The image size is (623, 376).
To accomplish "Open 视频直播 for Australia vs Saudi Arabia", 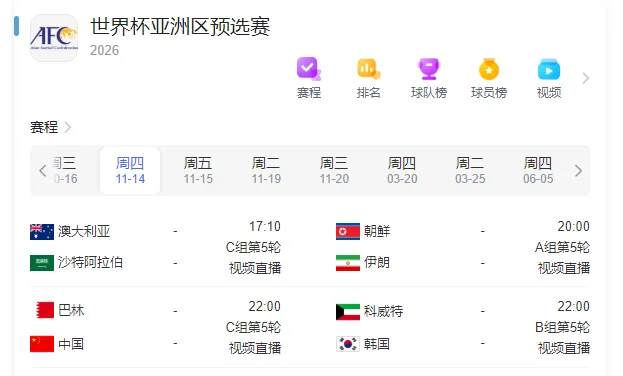I will 255,268.
